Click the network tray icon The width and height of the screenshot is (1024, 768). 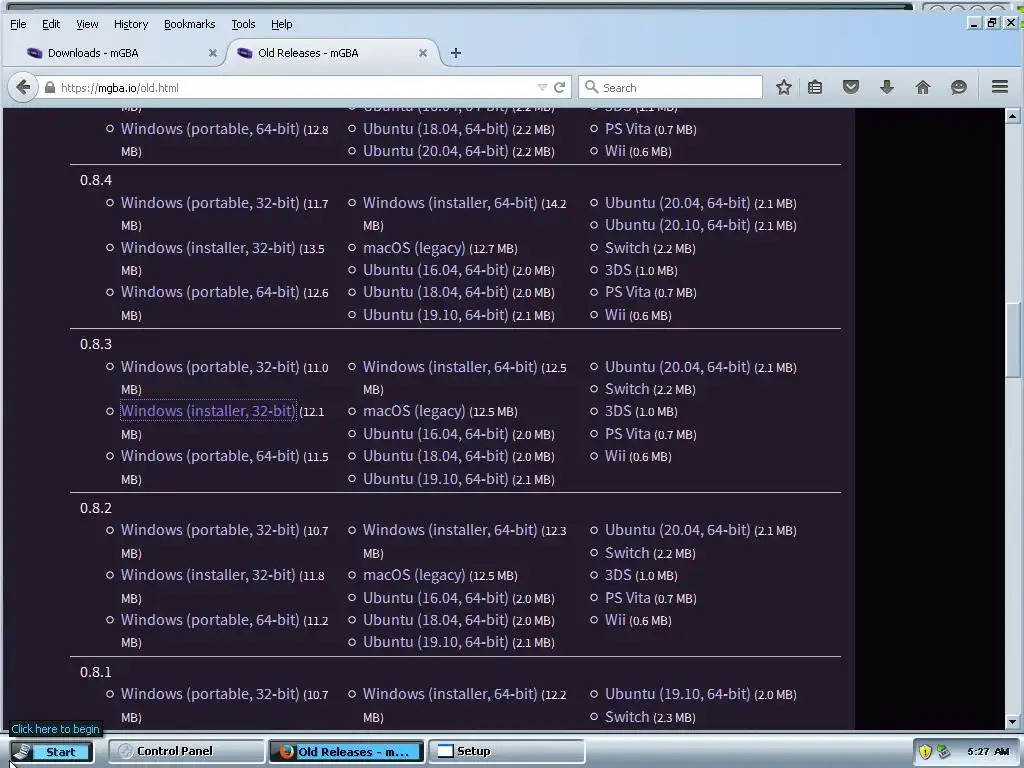coord(943,751)
